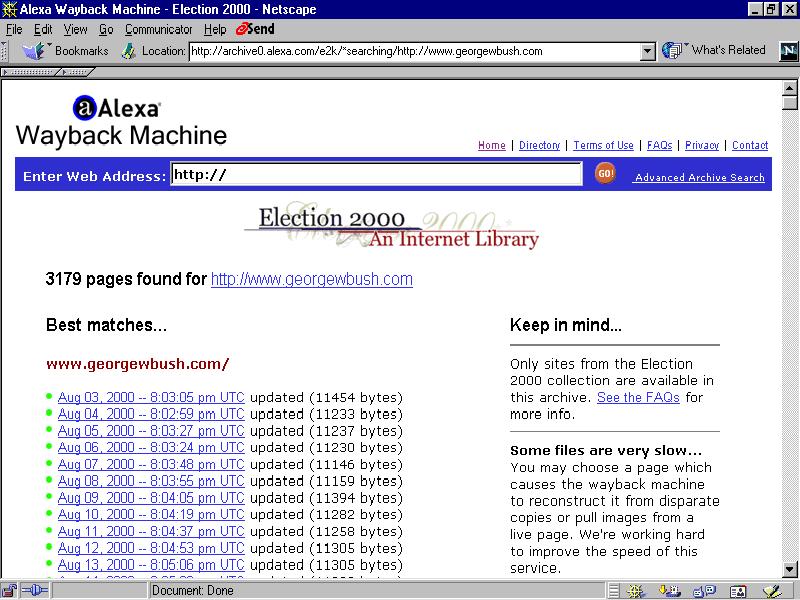The image size is (800, 600).
Task: Click the '3179 pages found for' text
Action: (126, 279)
